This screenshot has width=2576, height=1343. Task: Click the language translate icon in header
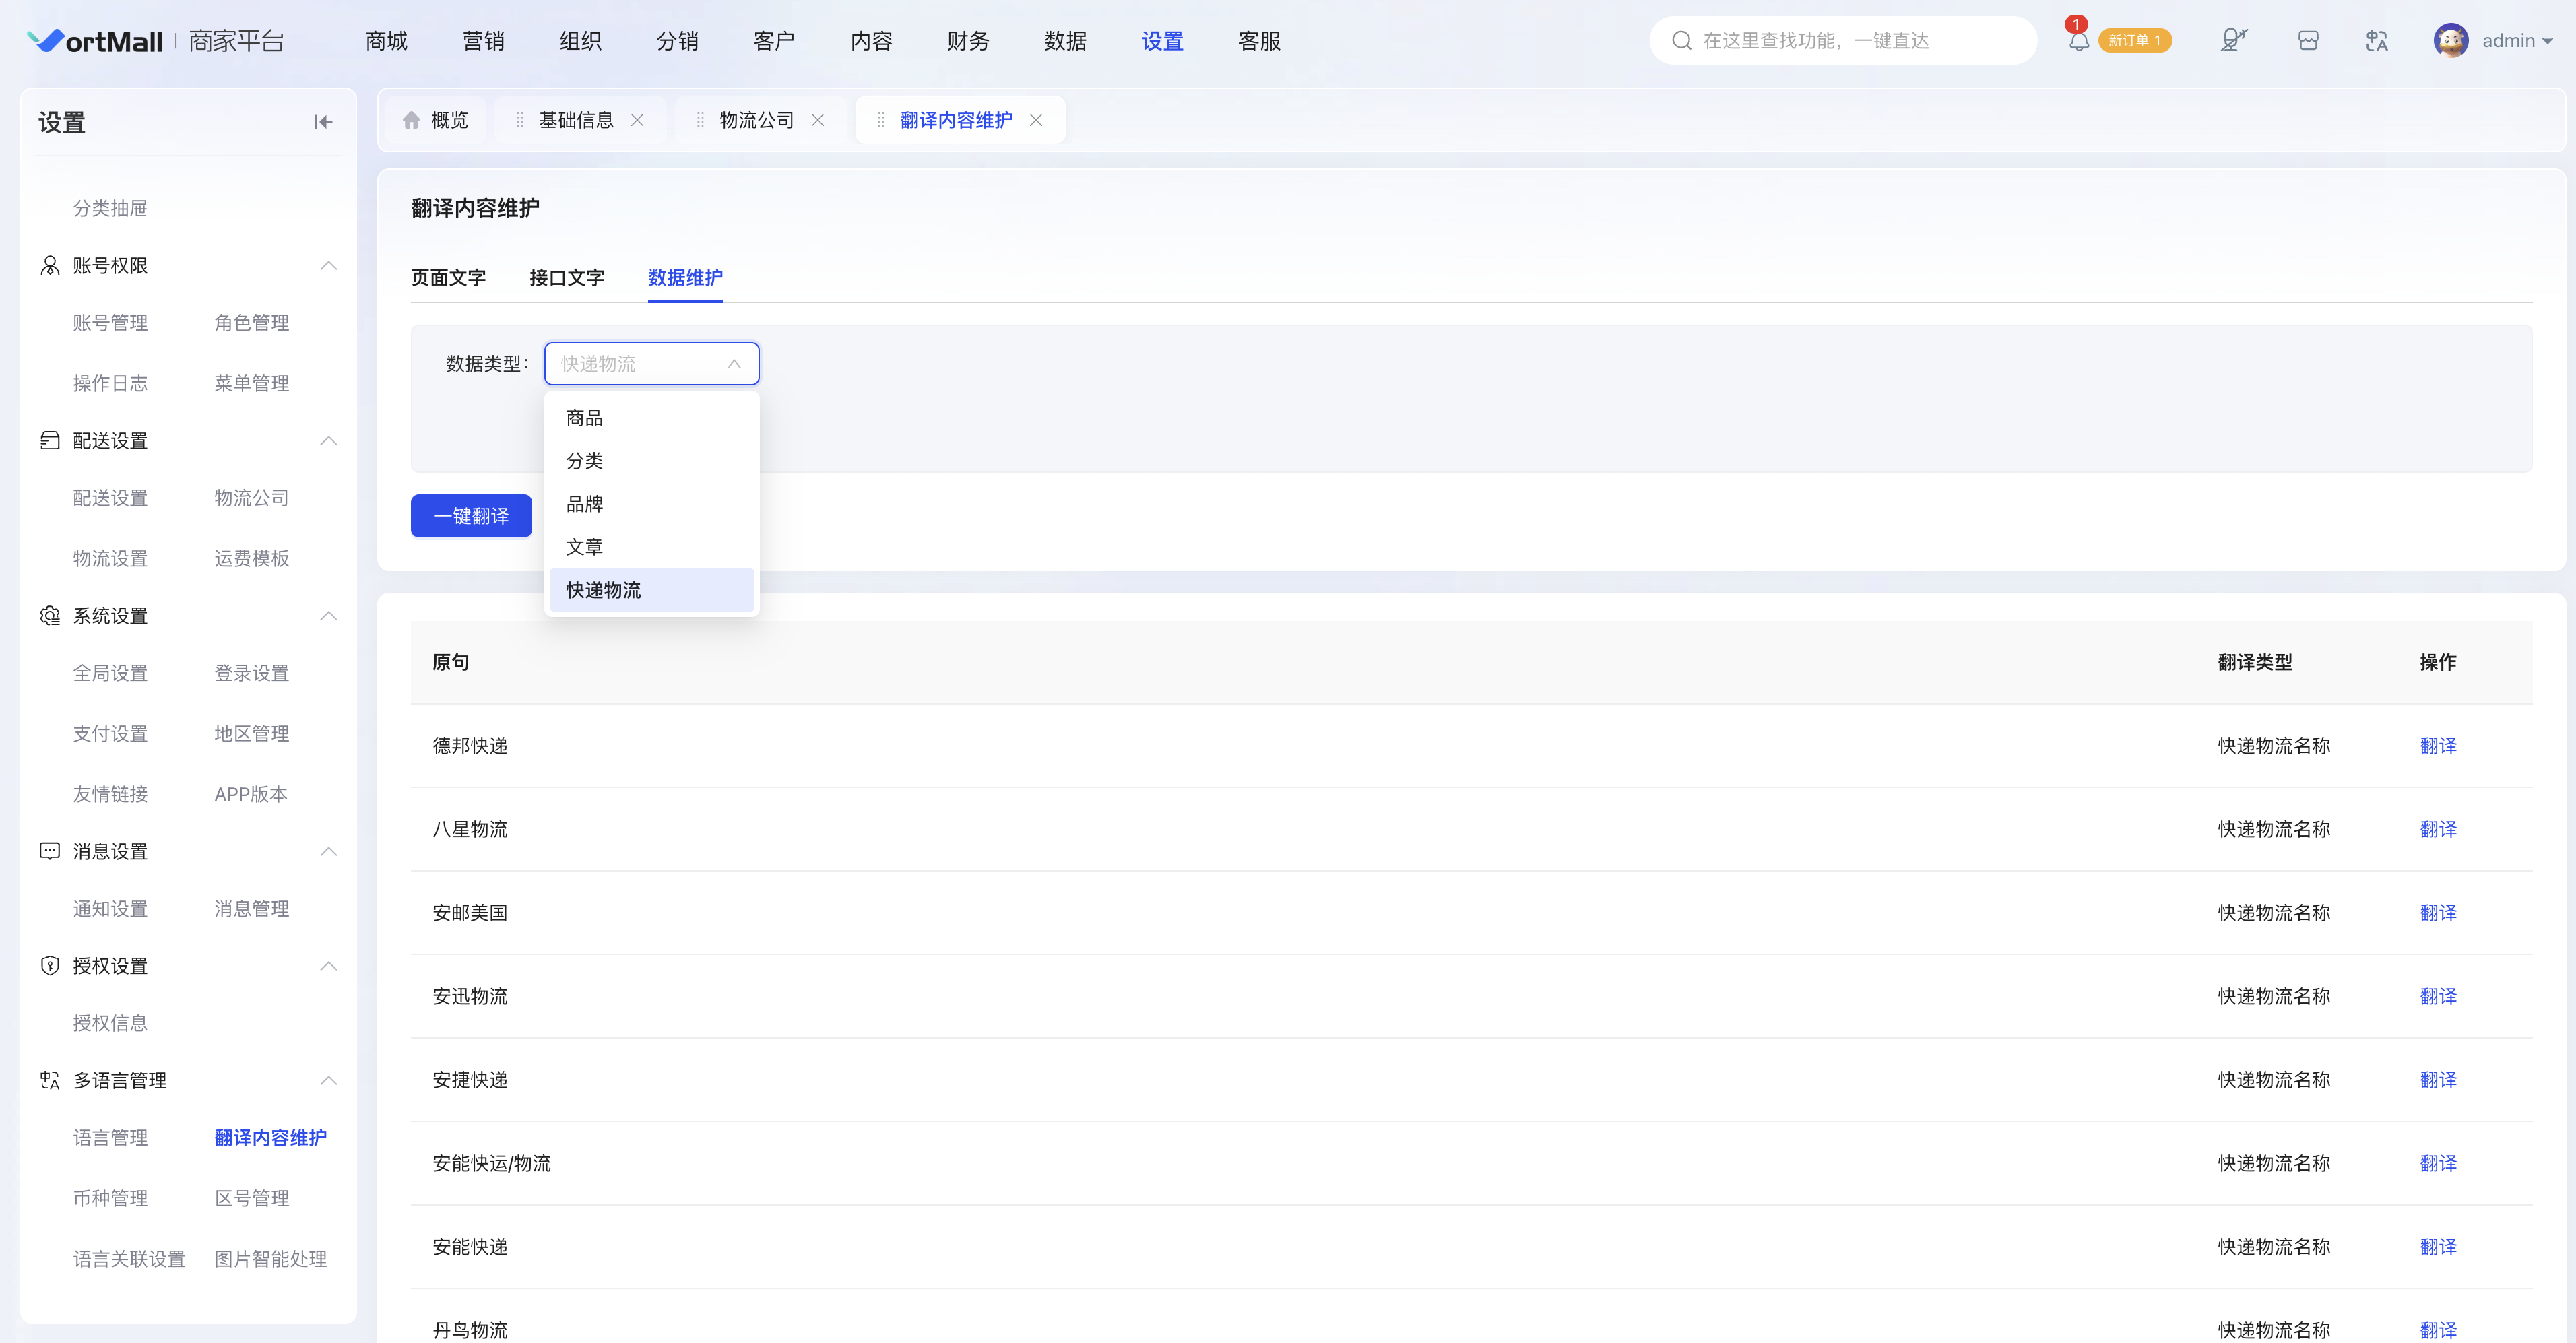tap(2377, 41)
